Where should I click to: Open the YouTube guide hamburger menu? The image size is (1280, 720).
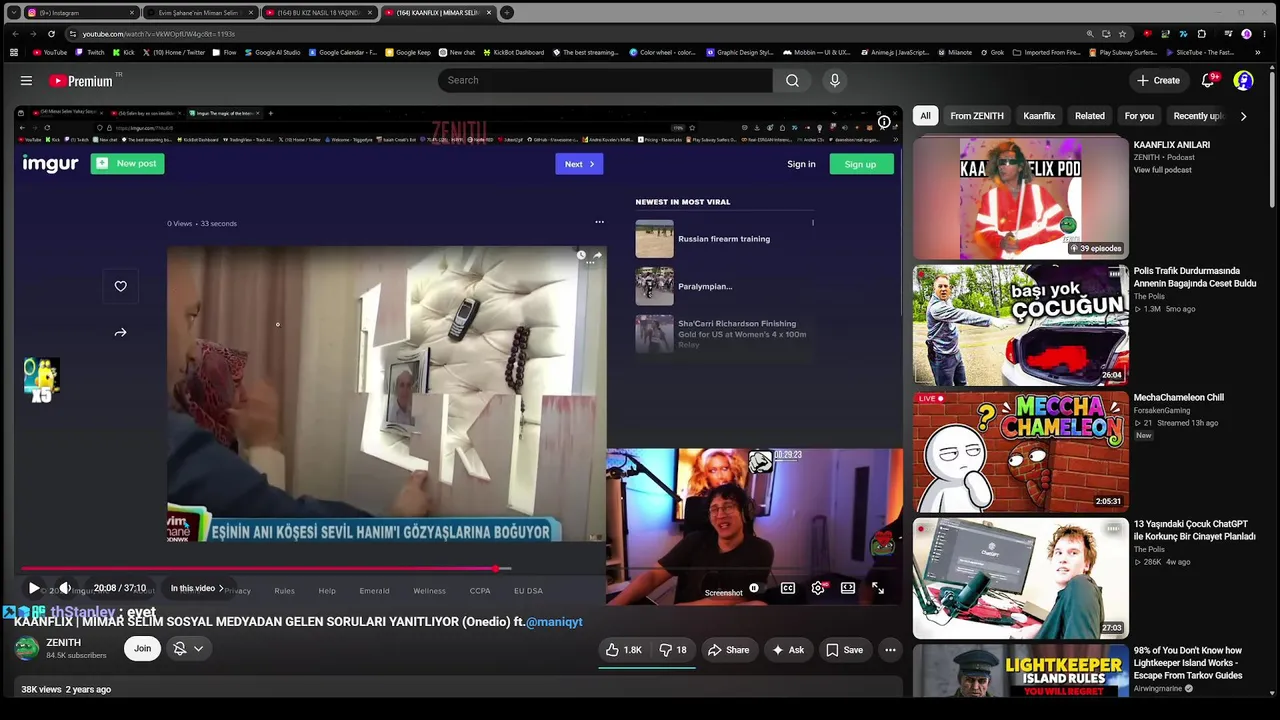pos(26,80)
